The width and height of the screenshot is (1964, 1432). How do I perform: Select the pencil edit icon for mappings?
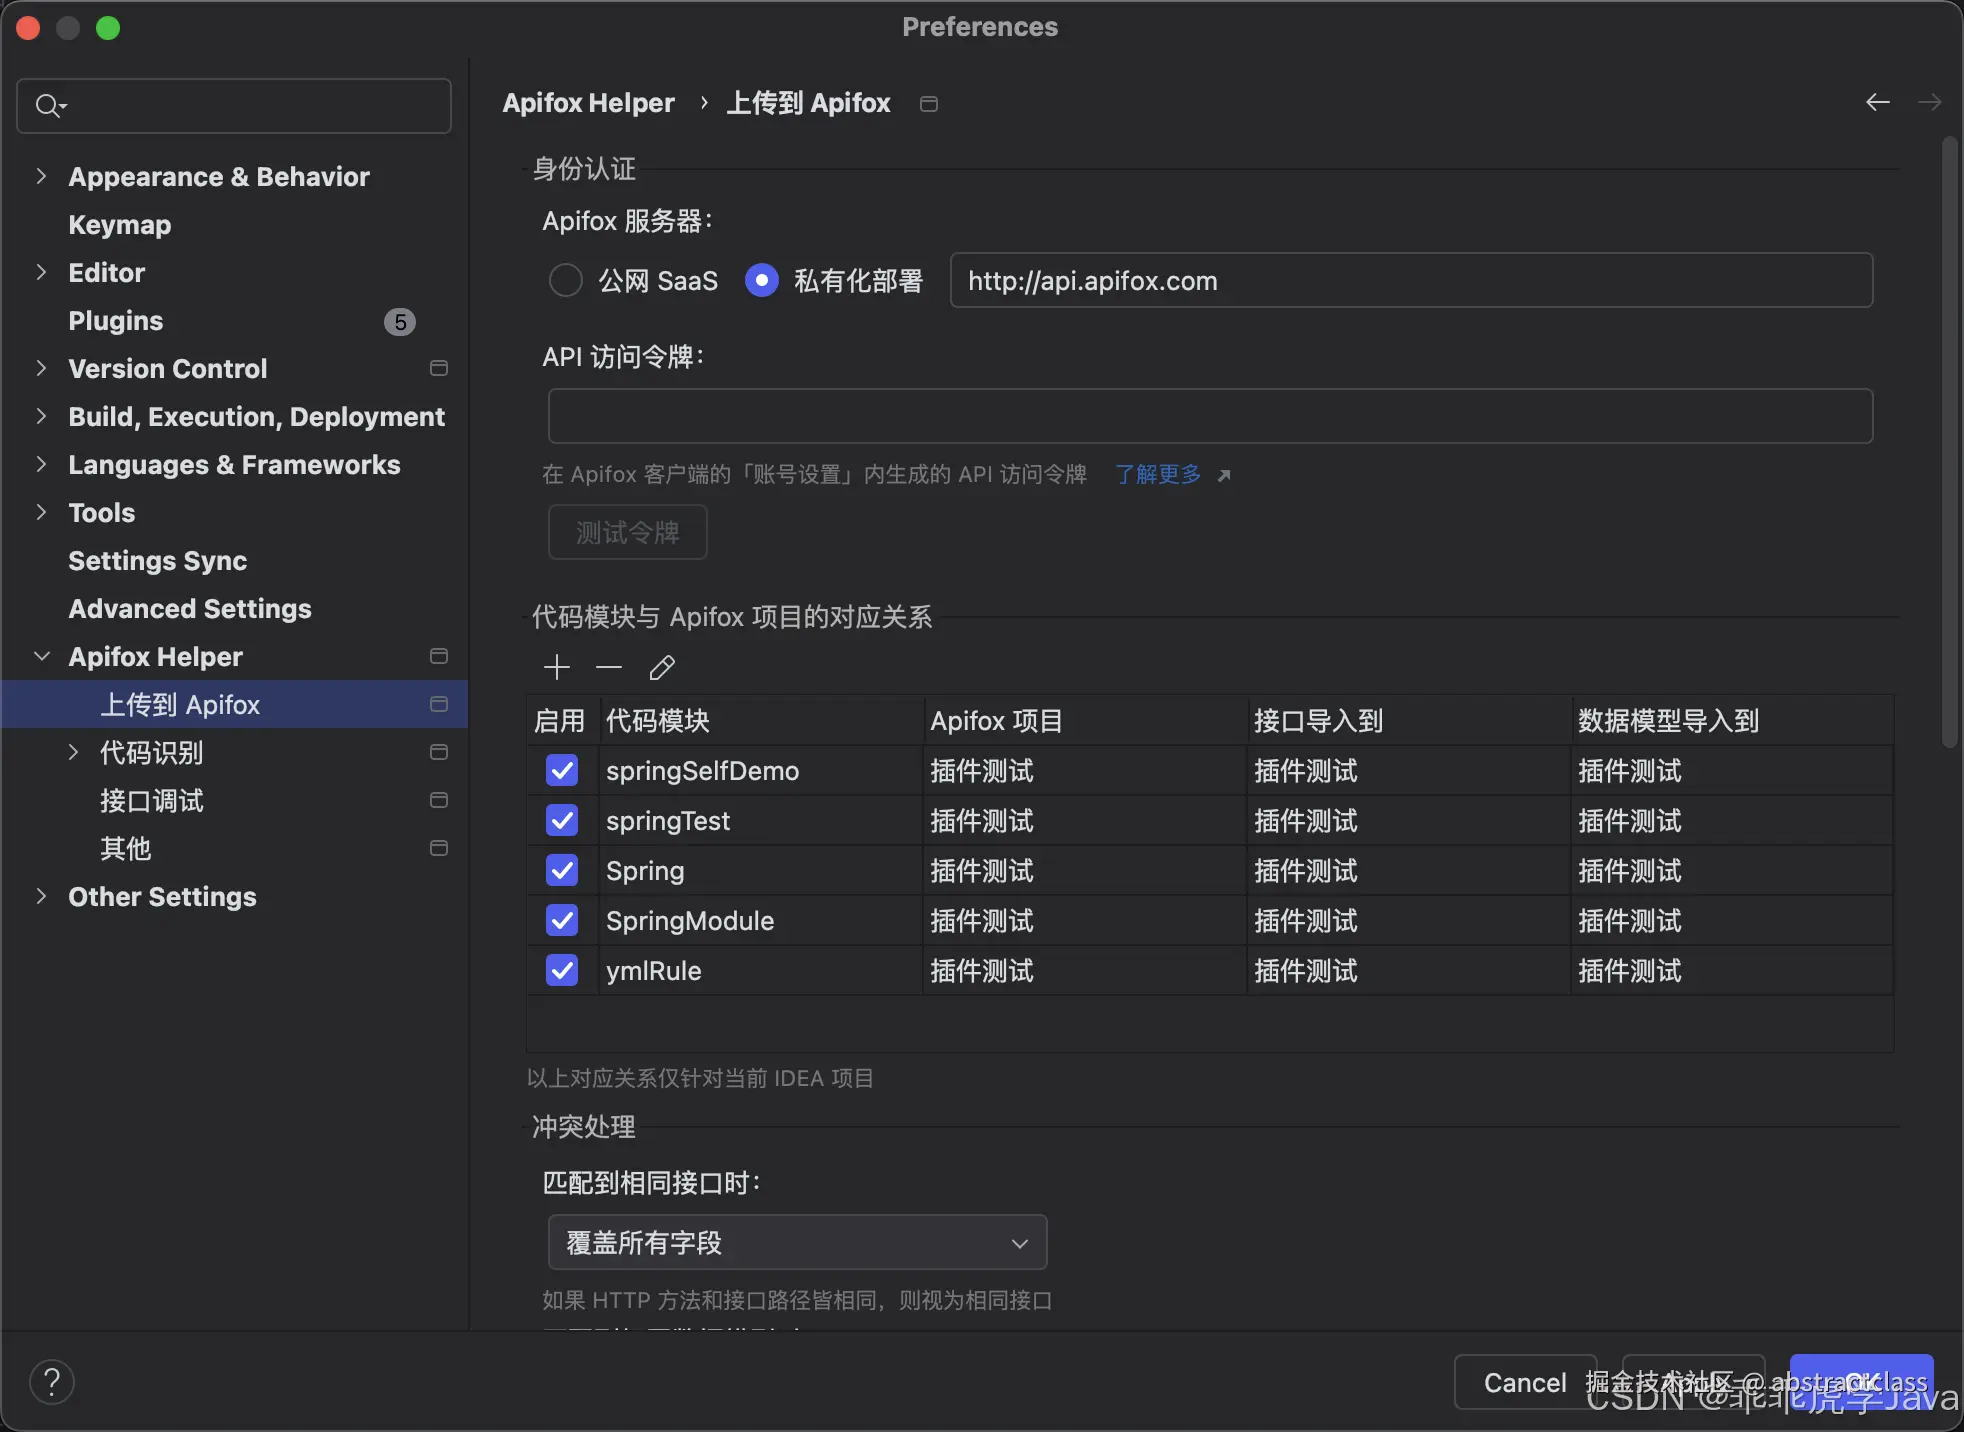(661, 667)
